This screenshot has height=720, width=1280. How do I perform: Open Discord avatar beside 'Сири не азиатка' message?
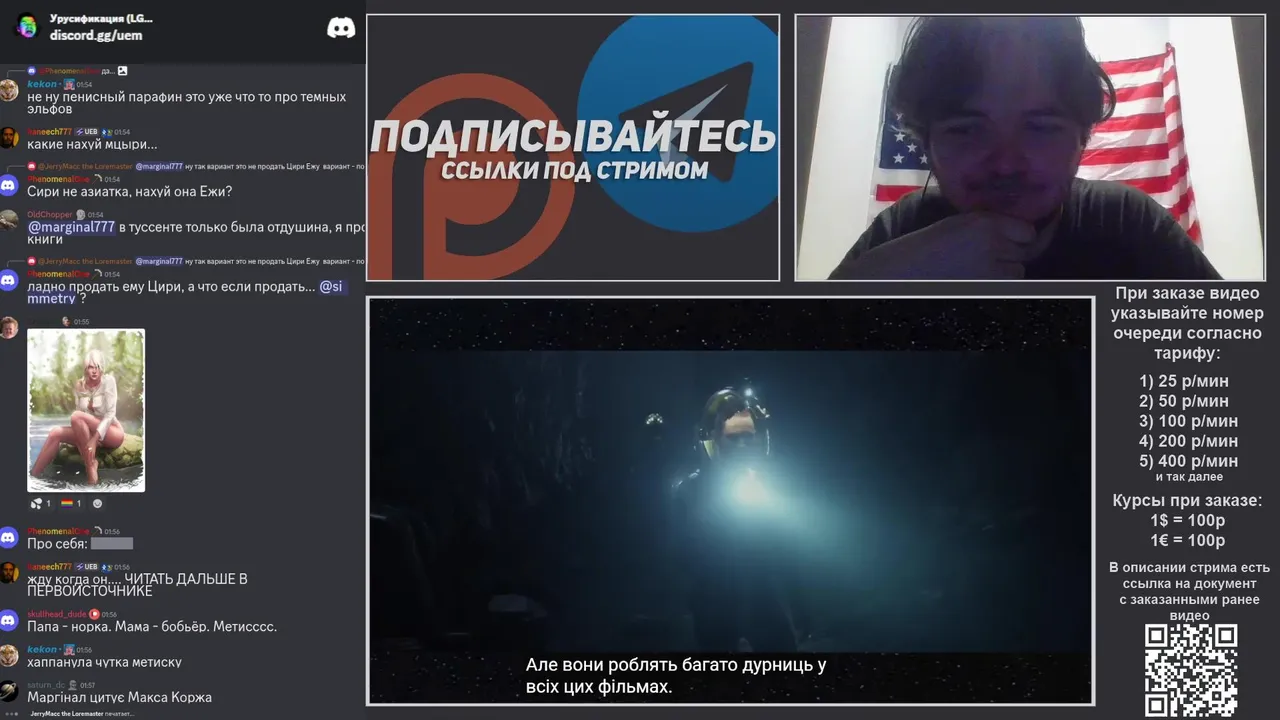(x=9, y=185)
